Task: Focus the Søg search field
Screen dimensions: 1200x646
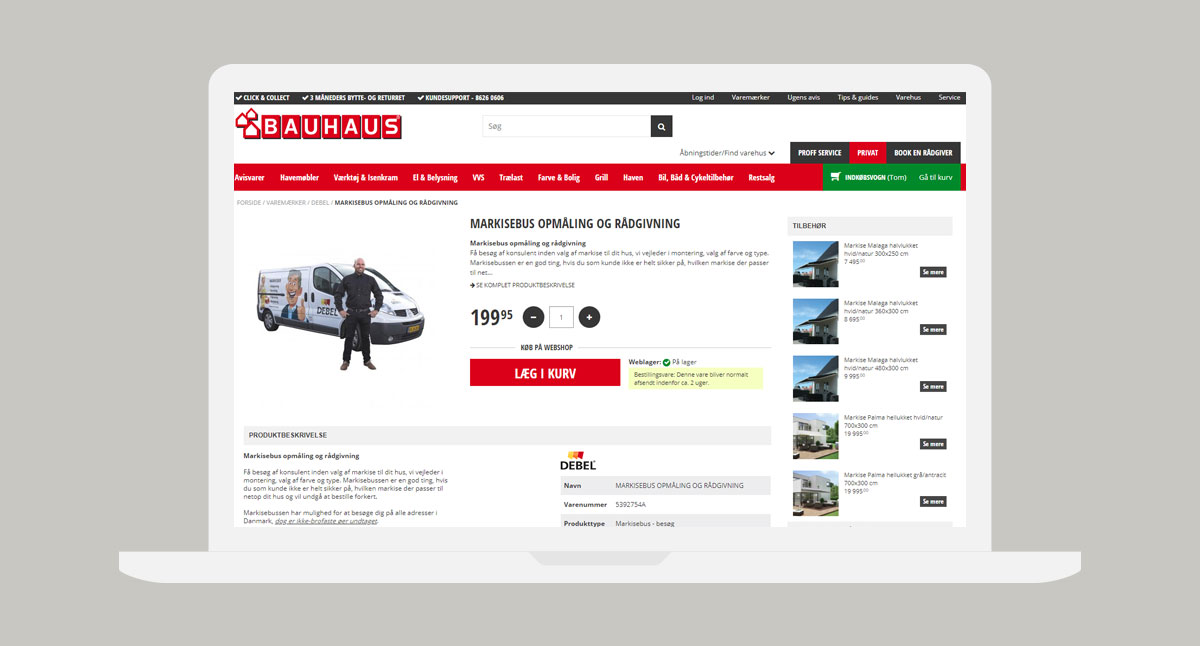Action: coord(566,126)
